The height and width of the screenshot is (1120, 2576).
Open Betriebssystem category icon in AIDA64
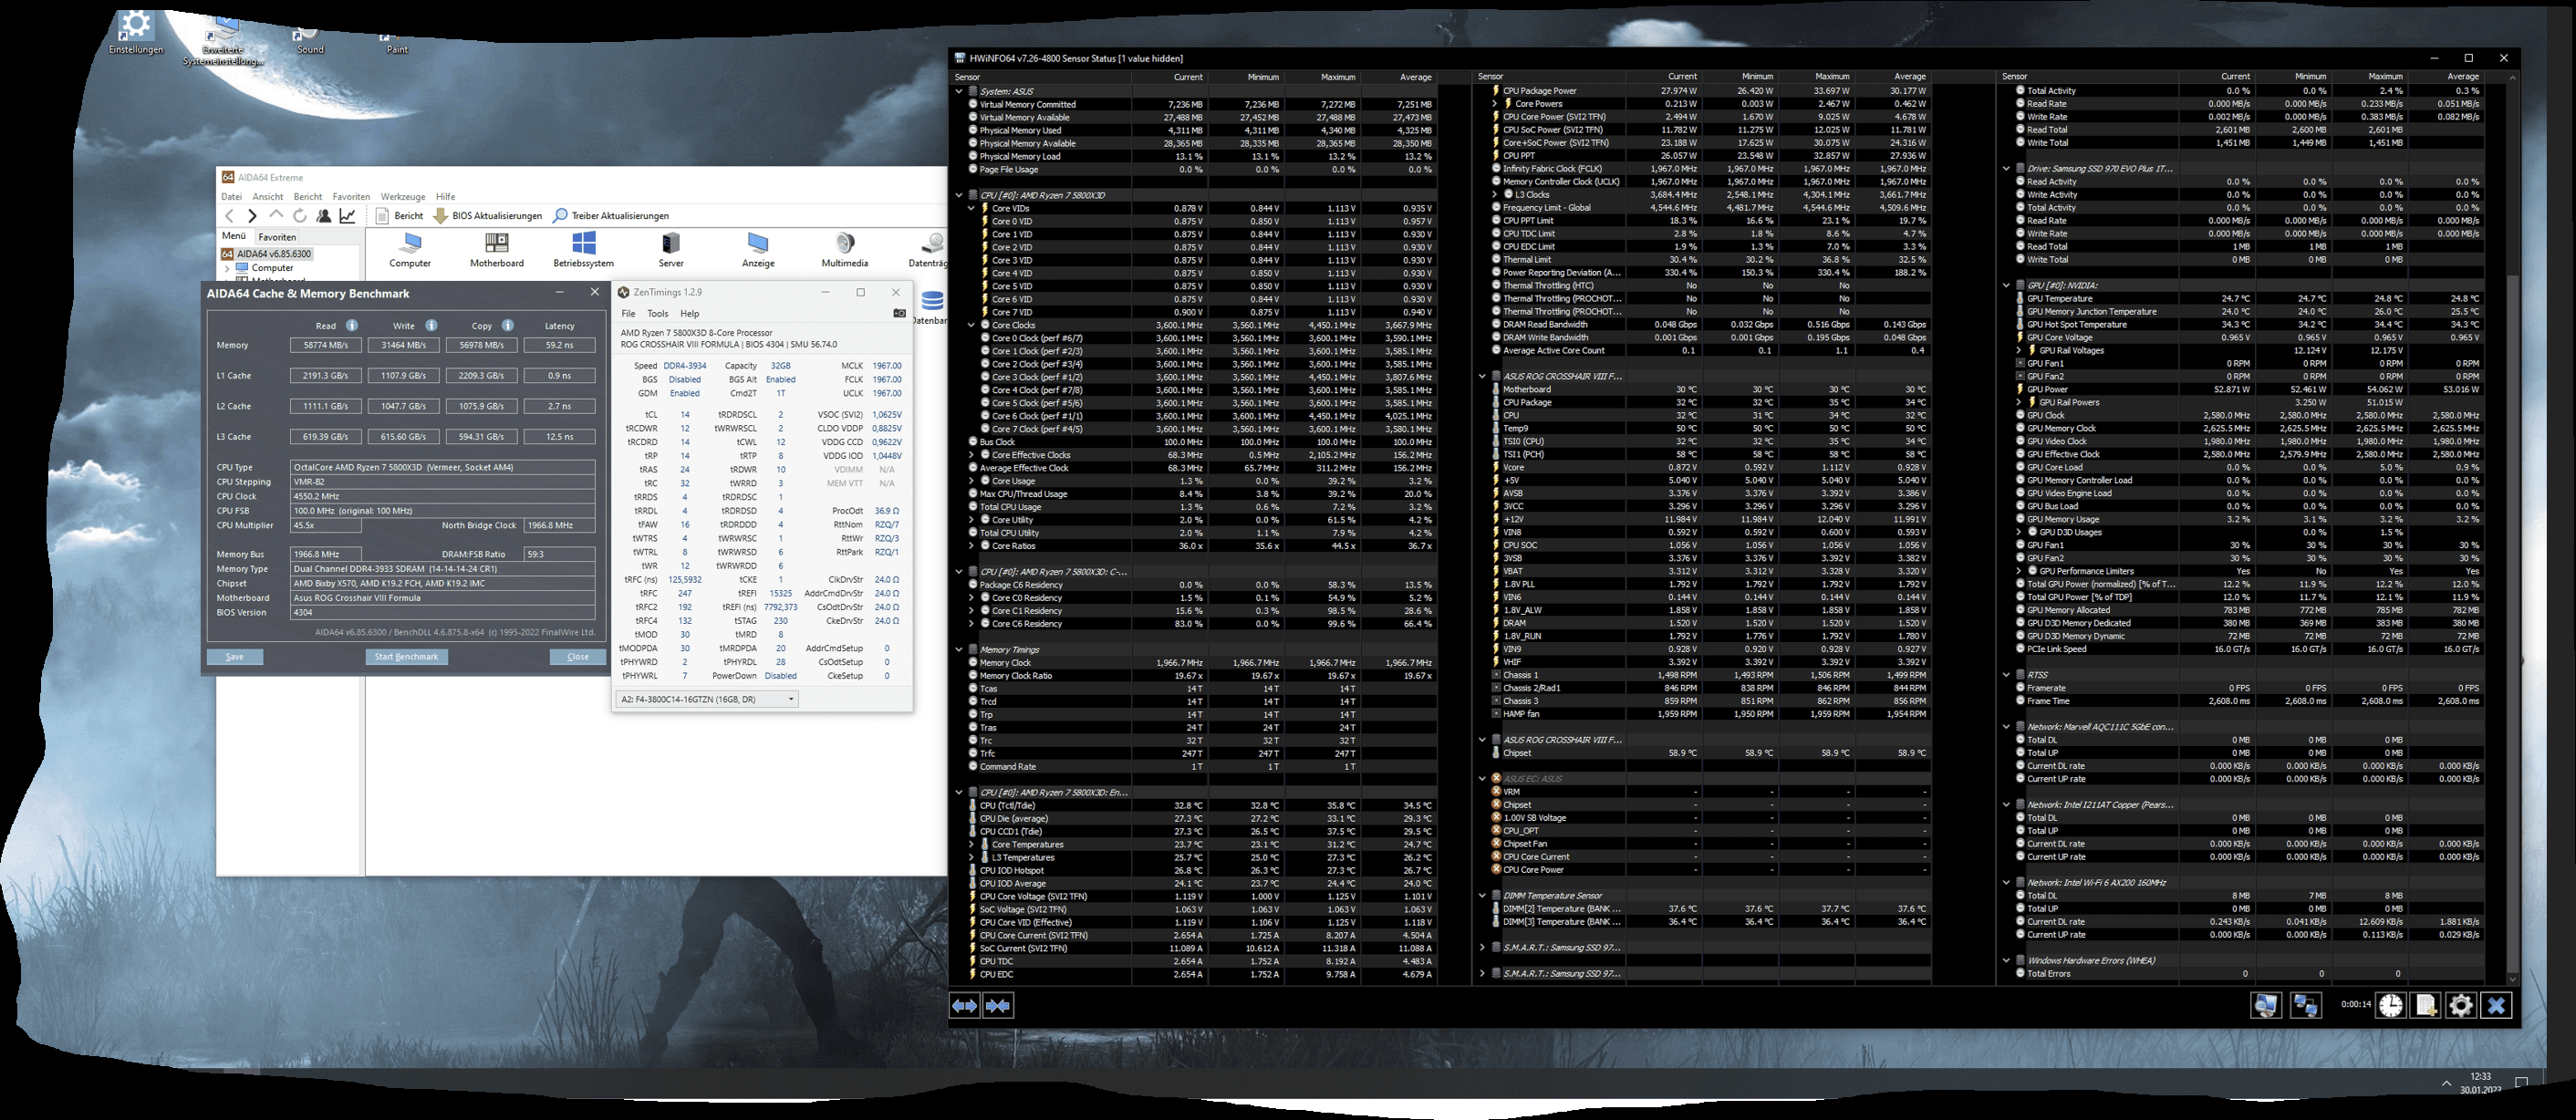coord(583,250)
